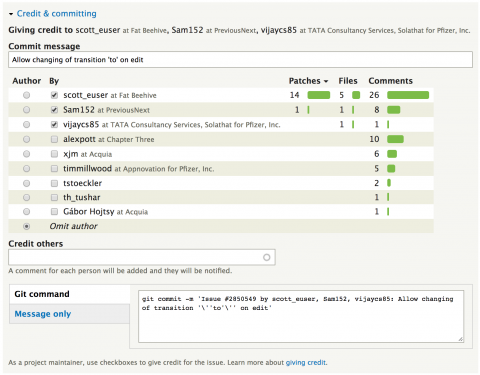
Task: Select alexpott as author radio
Action: tap(26, 139)
